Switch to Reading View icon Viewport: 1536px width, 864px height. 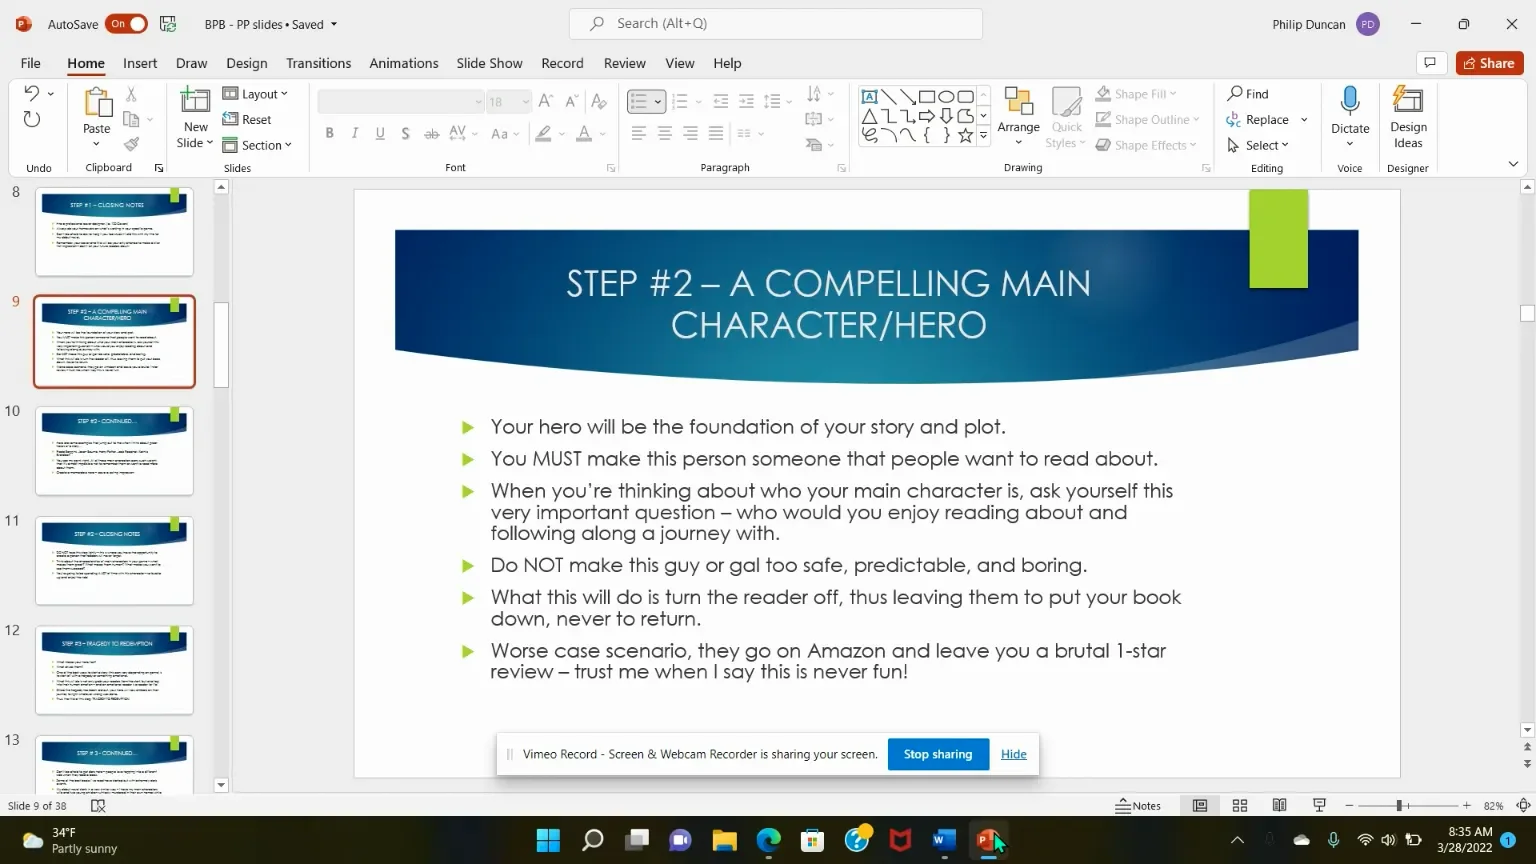pyautogui.click(x=1279, y=805)
